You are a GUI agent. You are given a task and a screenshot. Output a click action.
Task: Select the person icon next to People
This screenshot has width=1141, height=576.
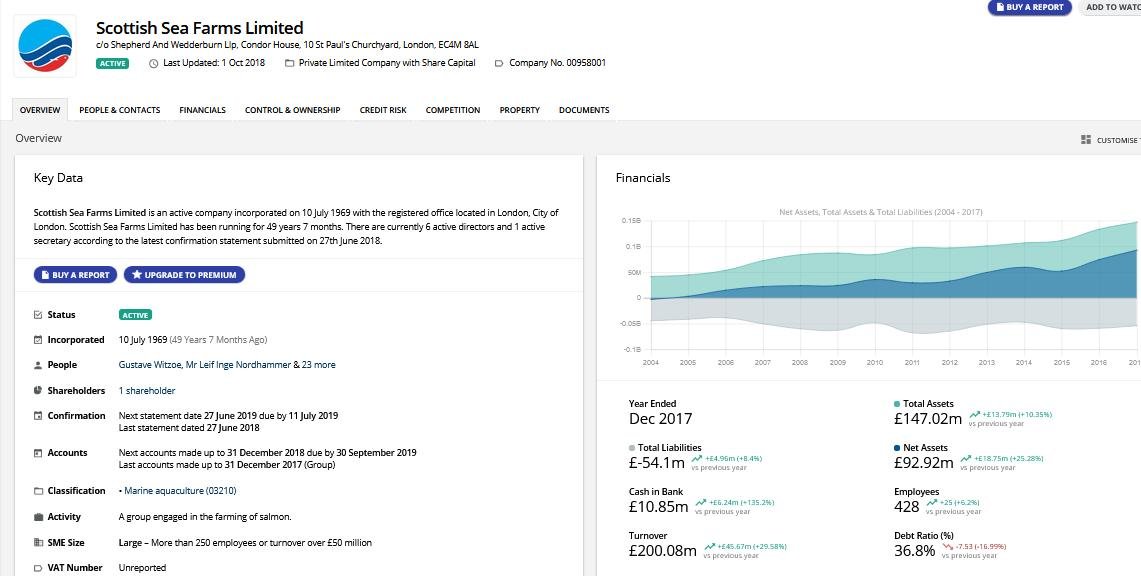click(x=40, y=364)
